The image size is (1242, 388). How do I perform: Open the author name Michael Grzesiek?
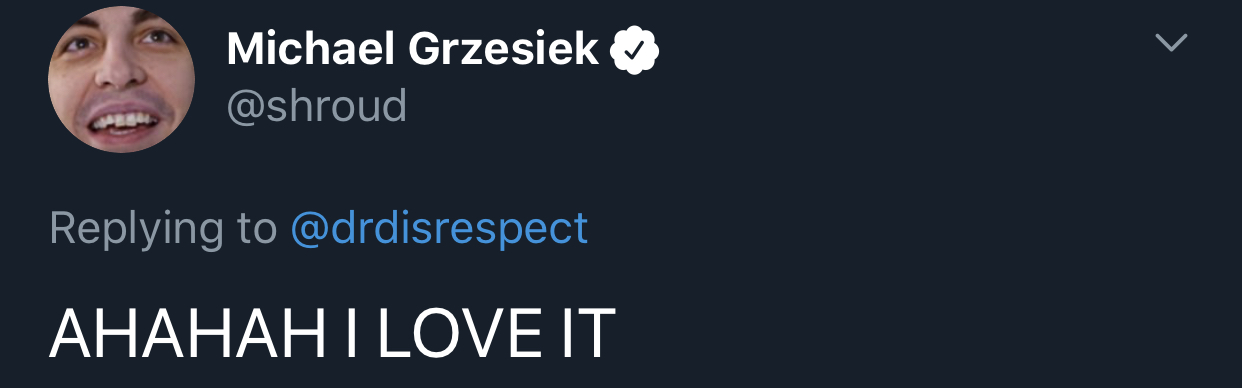[413, 49]
